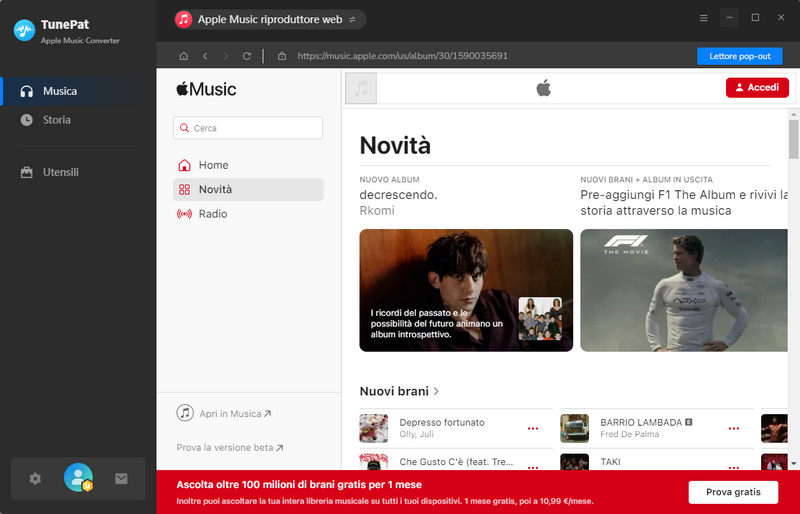This screenshot has height=514, width=800.
Task: Click the page vertical scrollbar thumb
Action: [793, 139]
